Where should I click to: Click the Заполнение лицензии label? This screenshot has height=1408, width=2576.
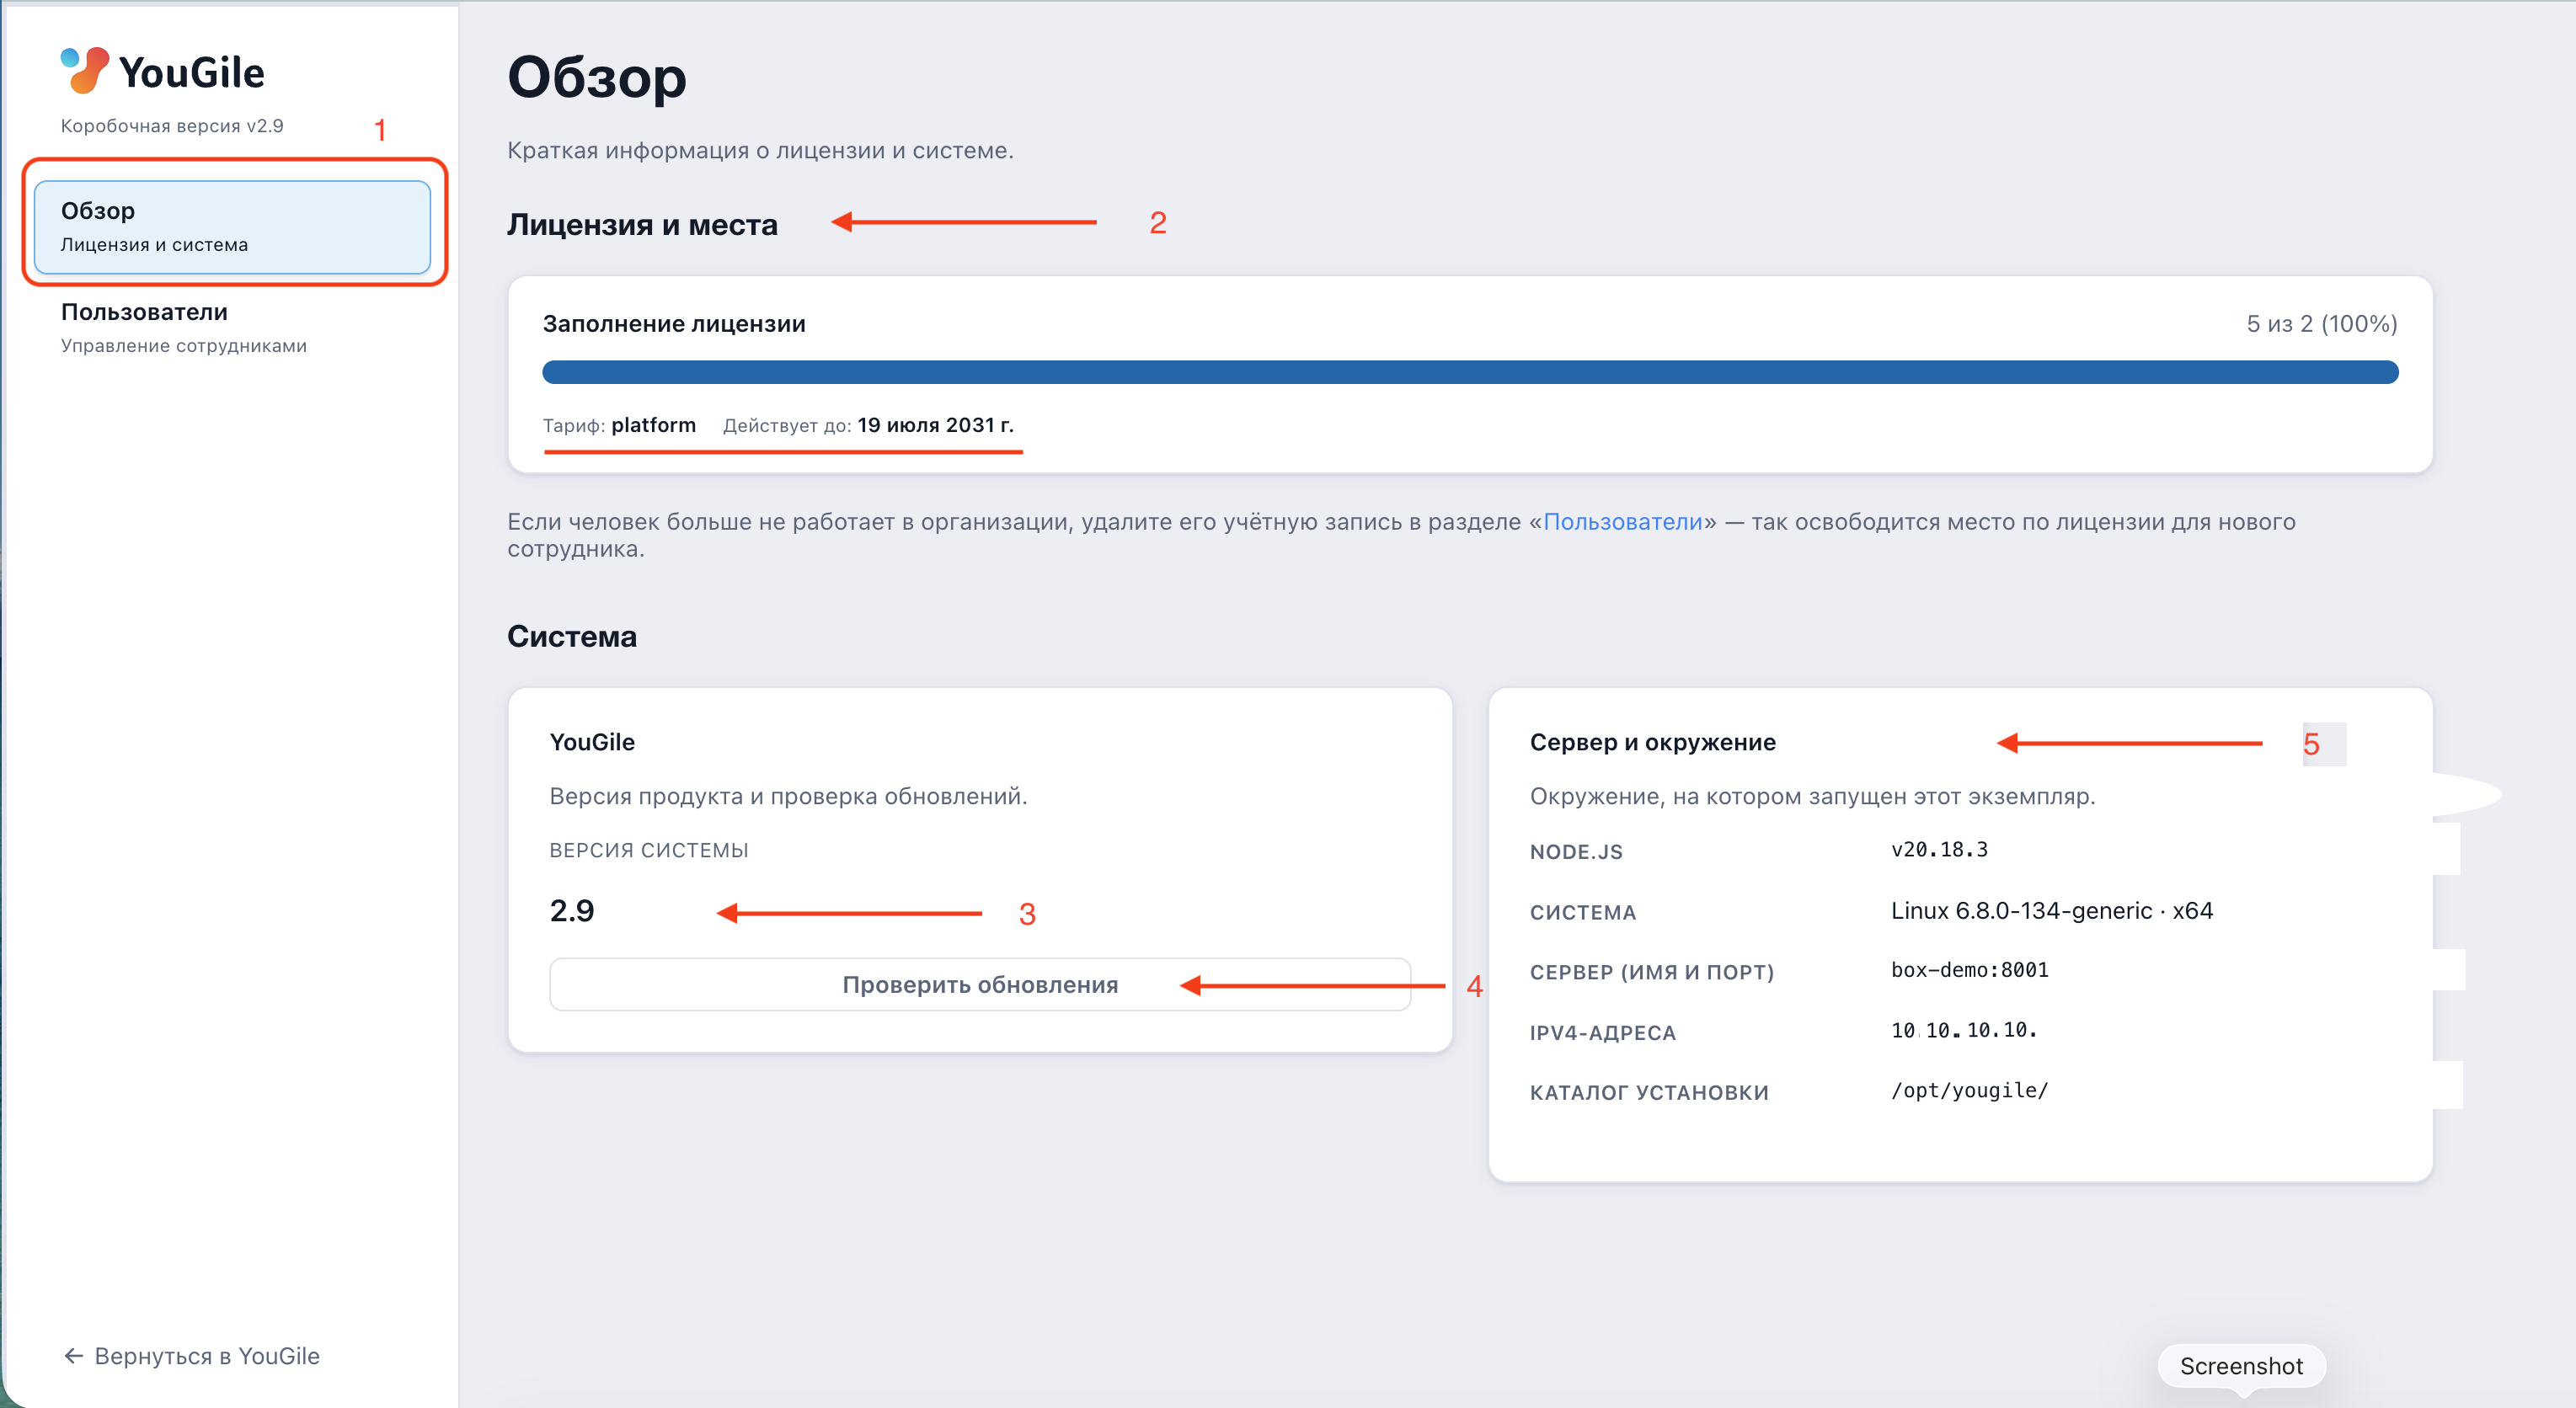tap(674, 324)
